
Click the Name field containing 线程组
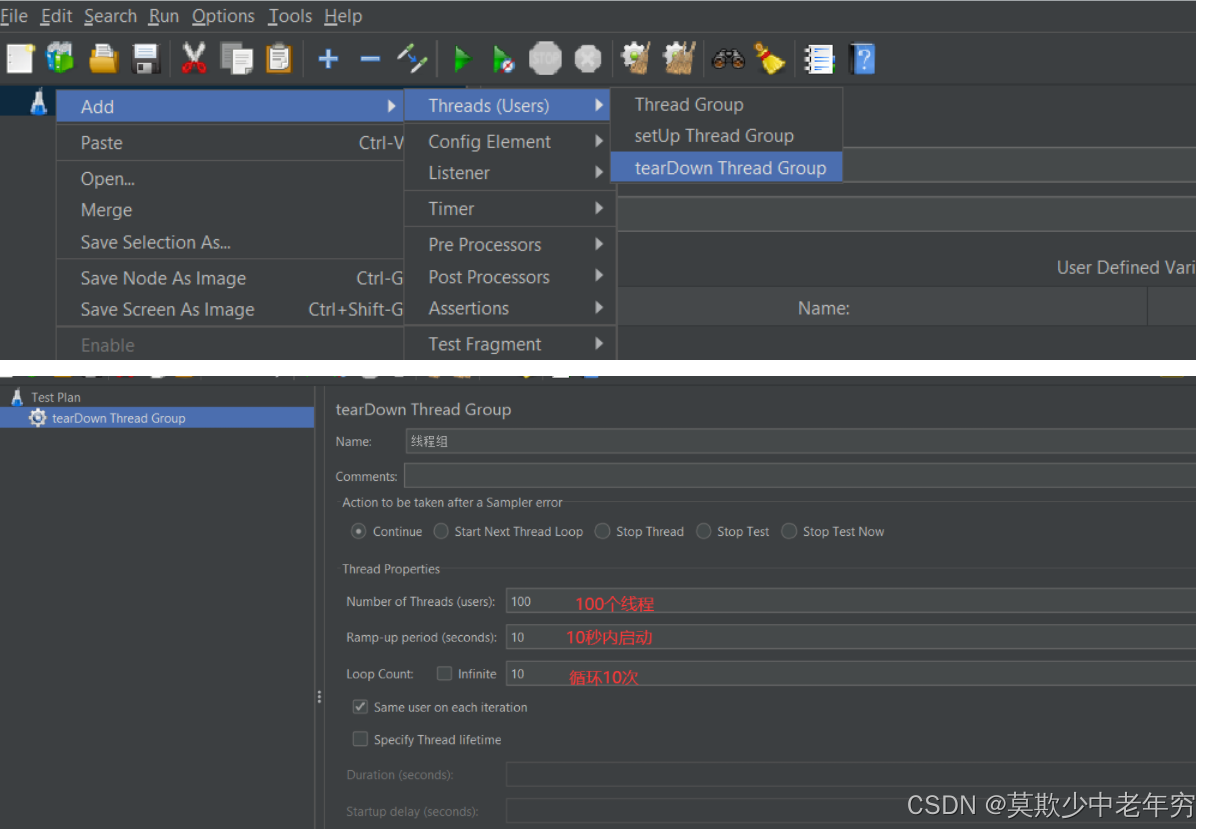coord(800,441)
